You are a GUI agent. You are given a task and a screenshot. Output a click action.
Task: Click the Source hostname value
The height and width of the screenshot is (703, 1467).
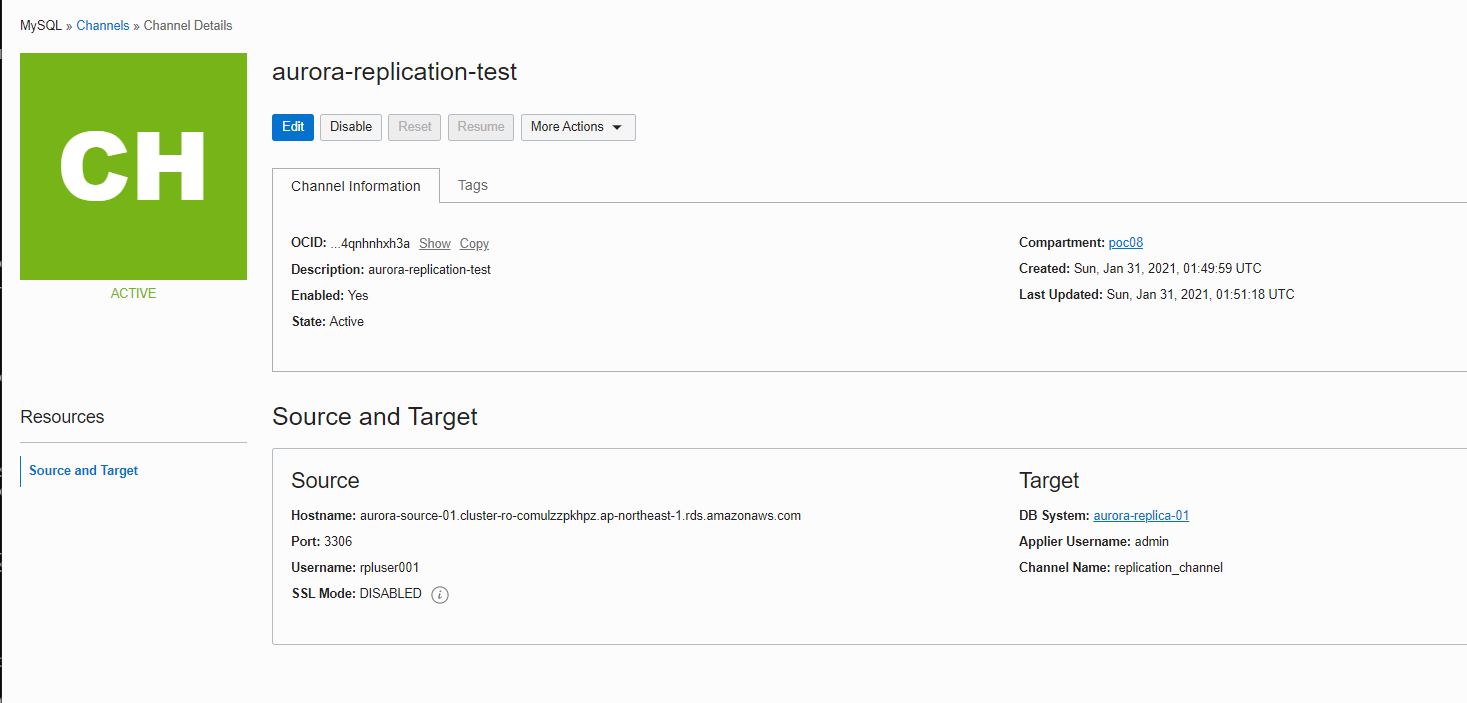click(580, 516)
